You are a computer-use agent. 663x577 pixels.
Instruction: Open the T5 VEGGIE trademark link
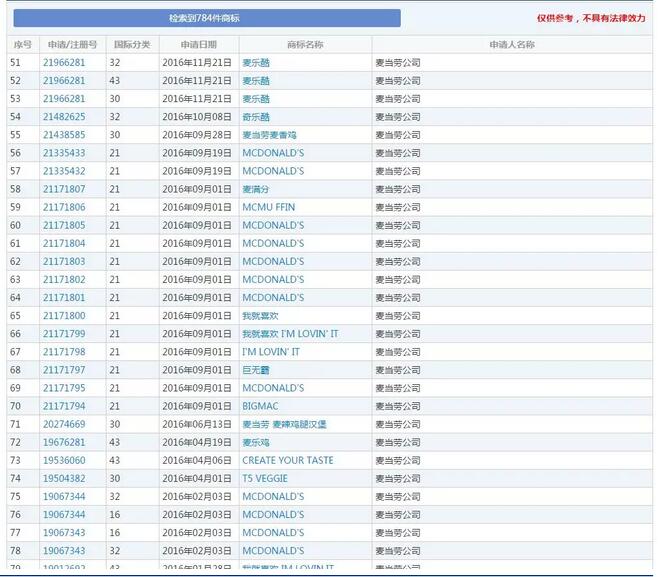point(265,479)
